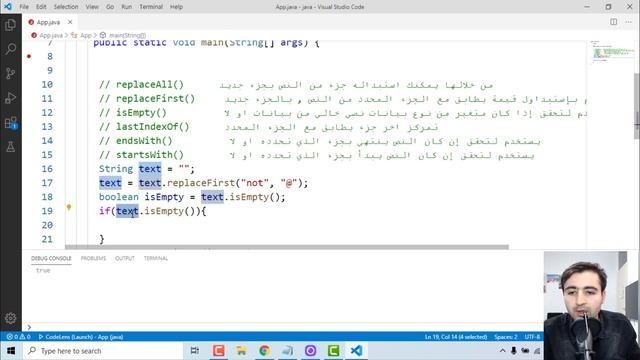
Task: Switch to the Terminal panel tab
Action: coord(156,258)
